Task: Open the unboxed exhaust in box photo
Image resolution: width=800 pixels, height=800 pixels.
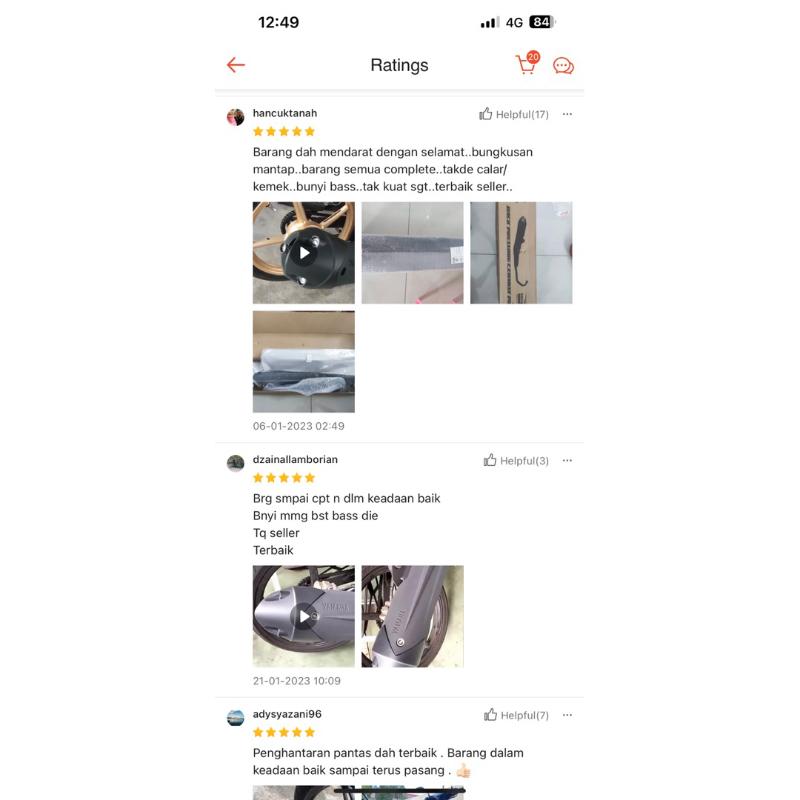Action: 304,362
